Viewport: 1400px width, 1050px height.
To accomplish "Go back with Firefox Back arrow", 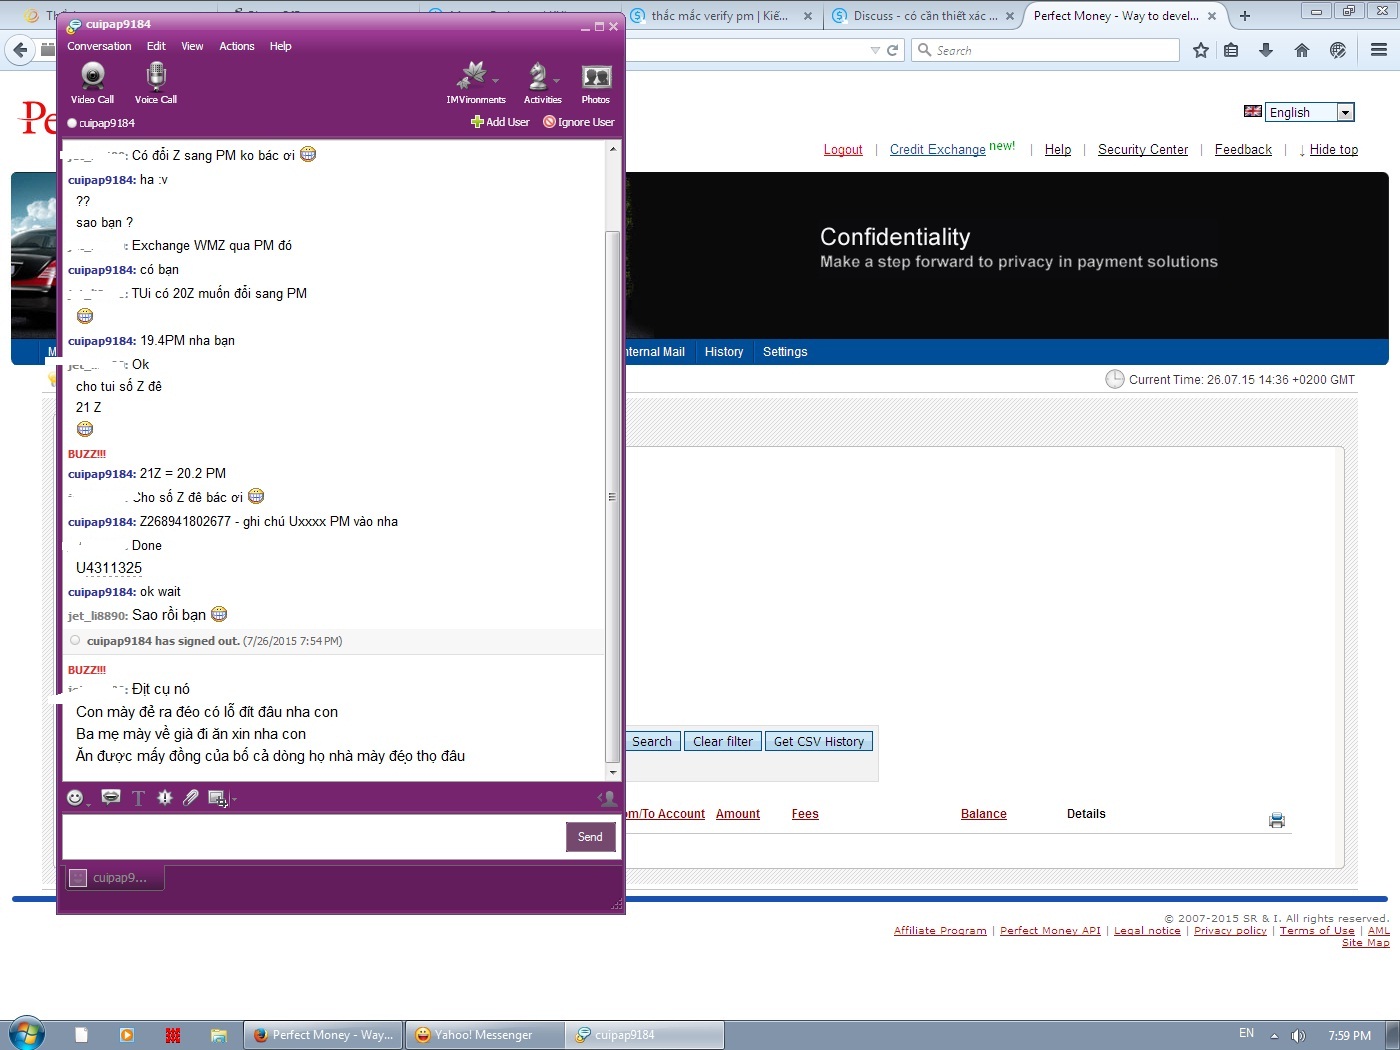I will pyautogui.click(x=20, y=50).
